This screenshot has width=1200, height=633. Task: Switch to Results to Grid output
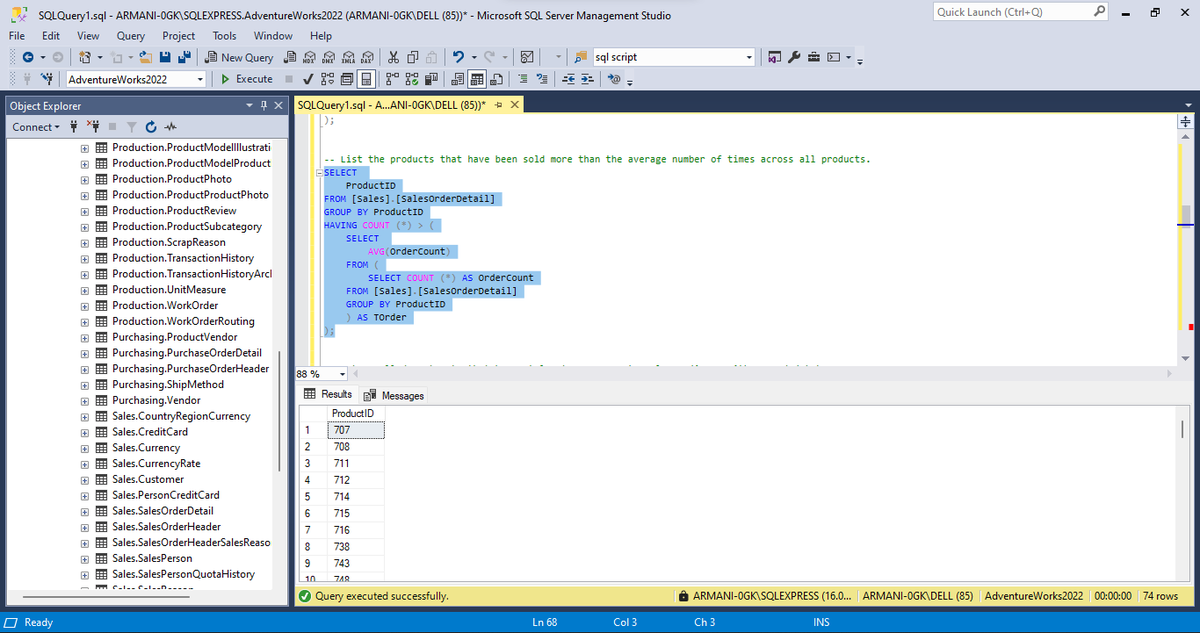click(x=477, y=79)
